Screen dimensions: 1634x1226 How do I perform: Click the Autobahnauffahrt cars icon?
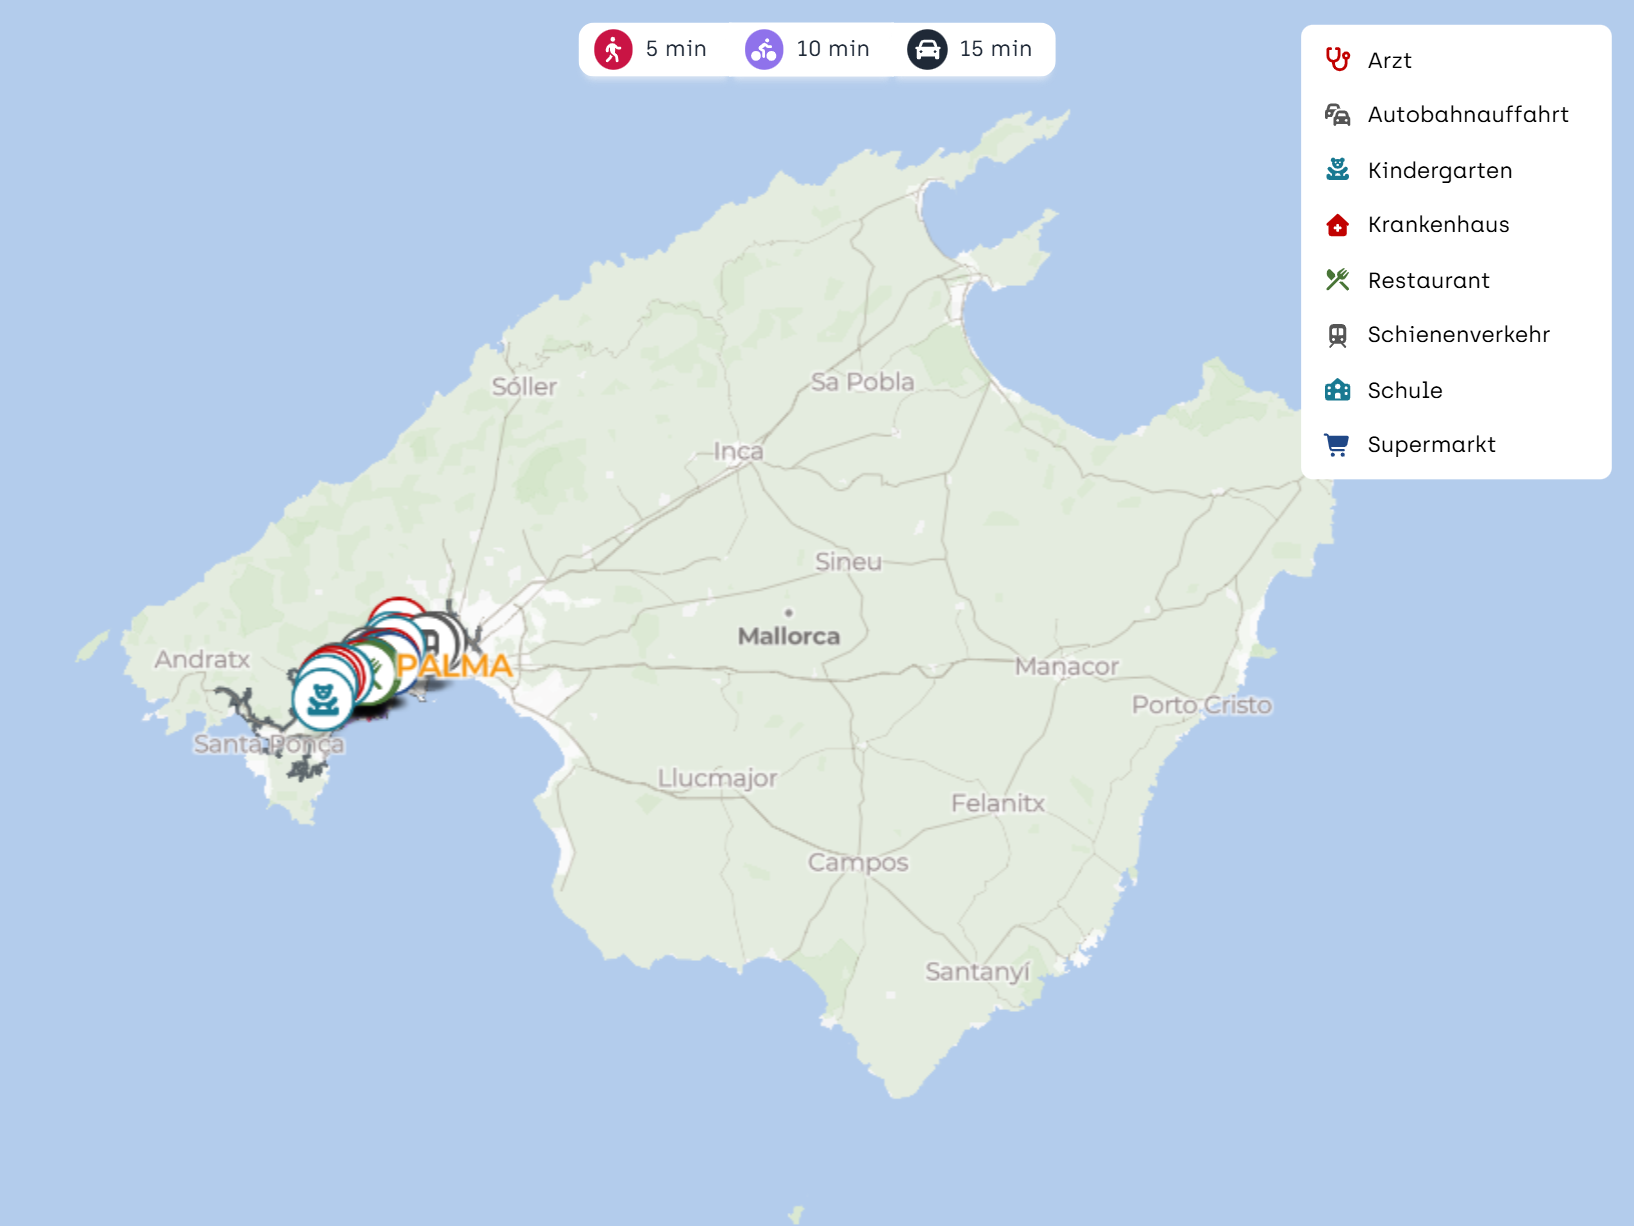click(1337, 115)
